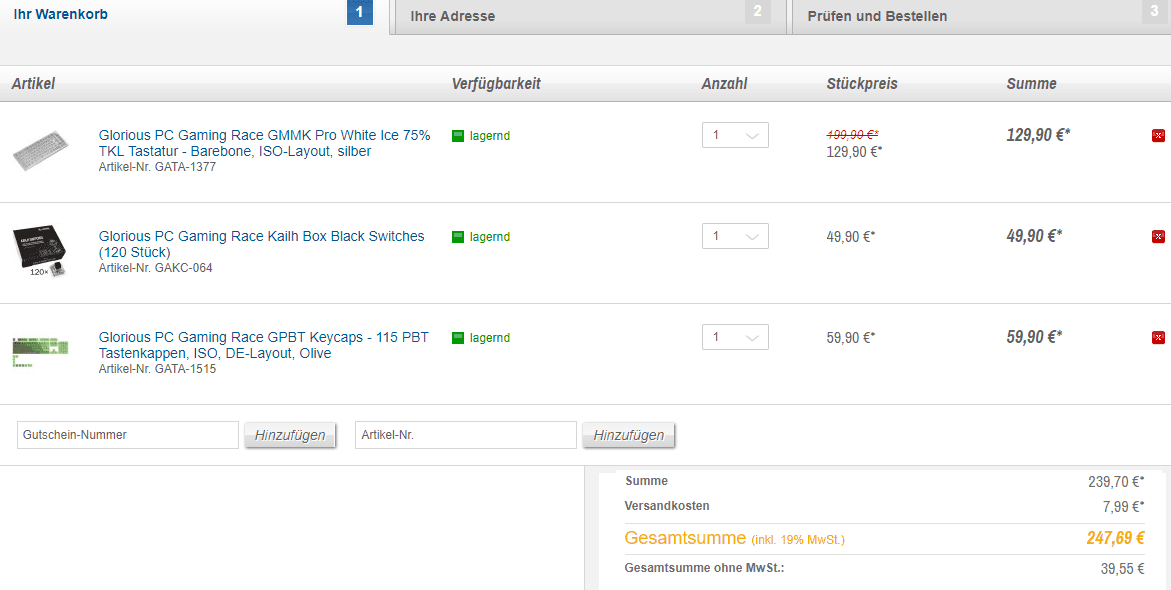Screen dimensions: 1171x590
Task: Click Versandkosten value 7,99 €
Action: tap(1122, 507)
